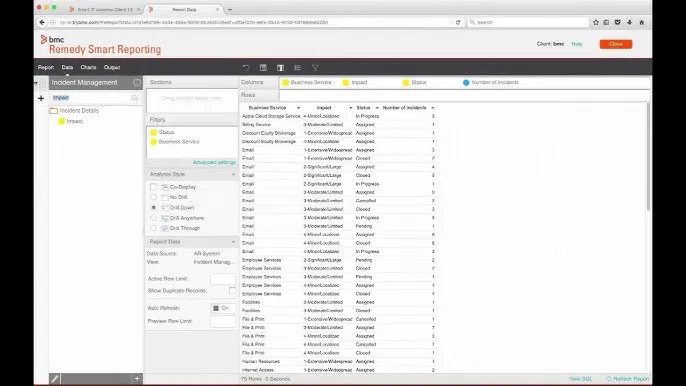The width and height of the screenshot is (686, 386).
Task: Click the Refresh Report link
Action: (631, 379)
